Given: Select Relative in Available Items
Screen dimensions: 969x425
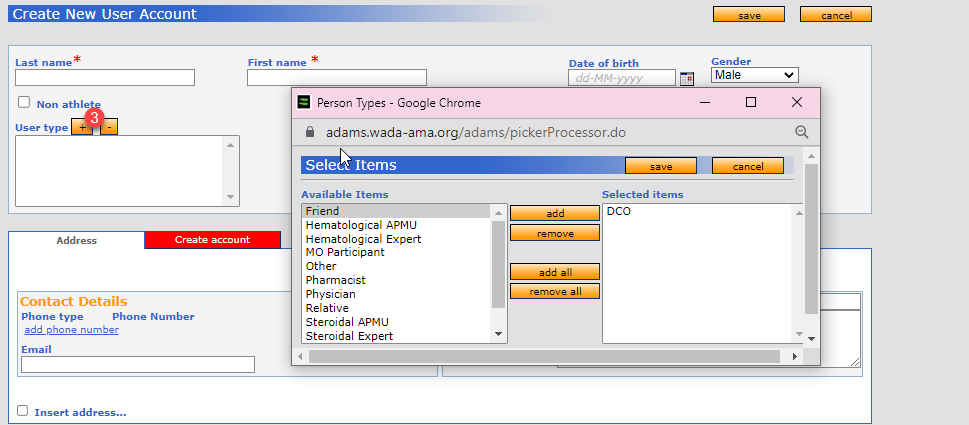Looking at the screenshot, I should click(x=397, y=308).
